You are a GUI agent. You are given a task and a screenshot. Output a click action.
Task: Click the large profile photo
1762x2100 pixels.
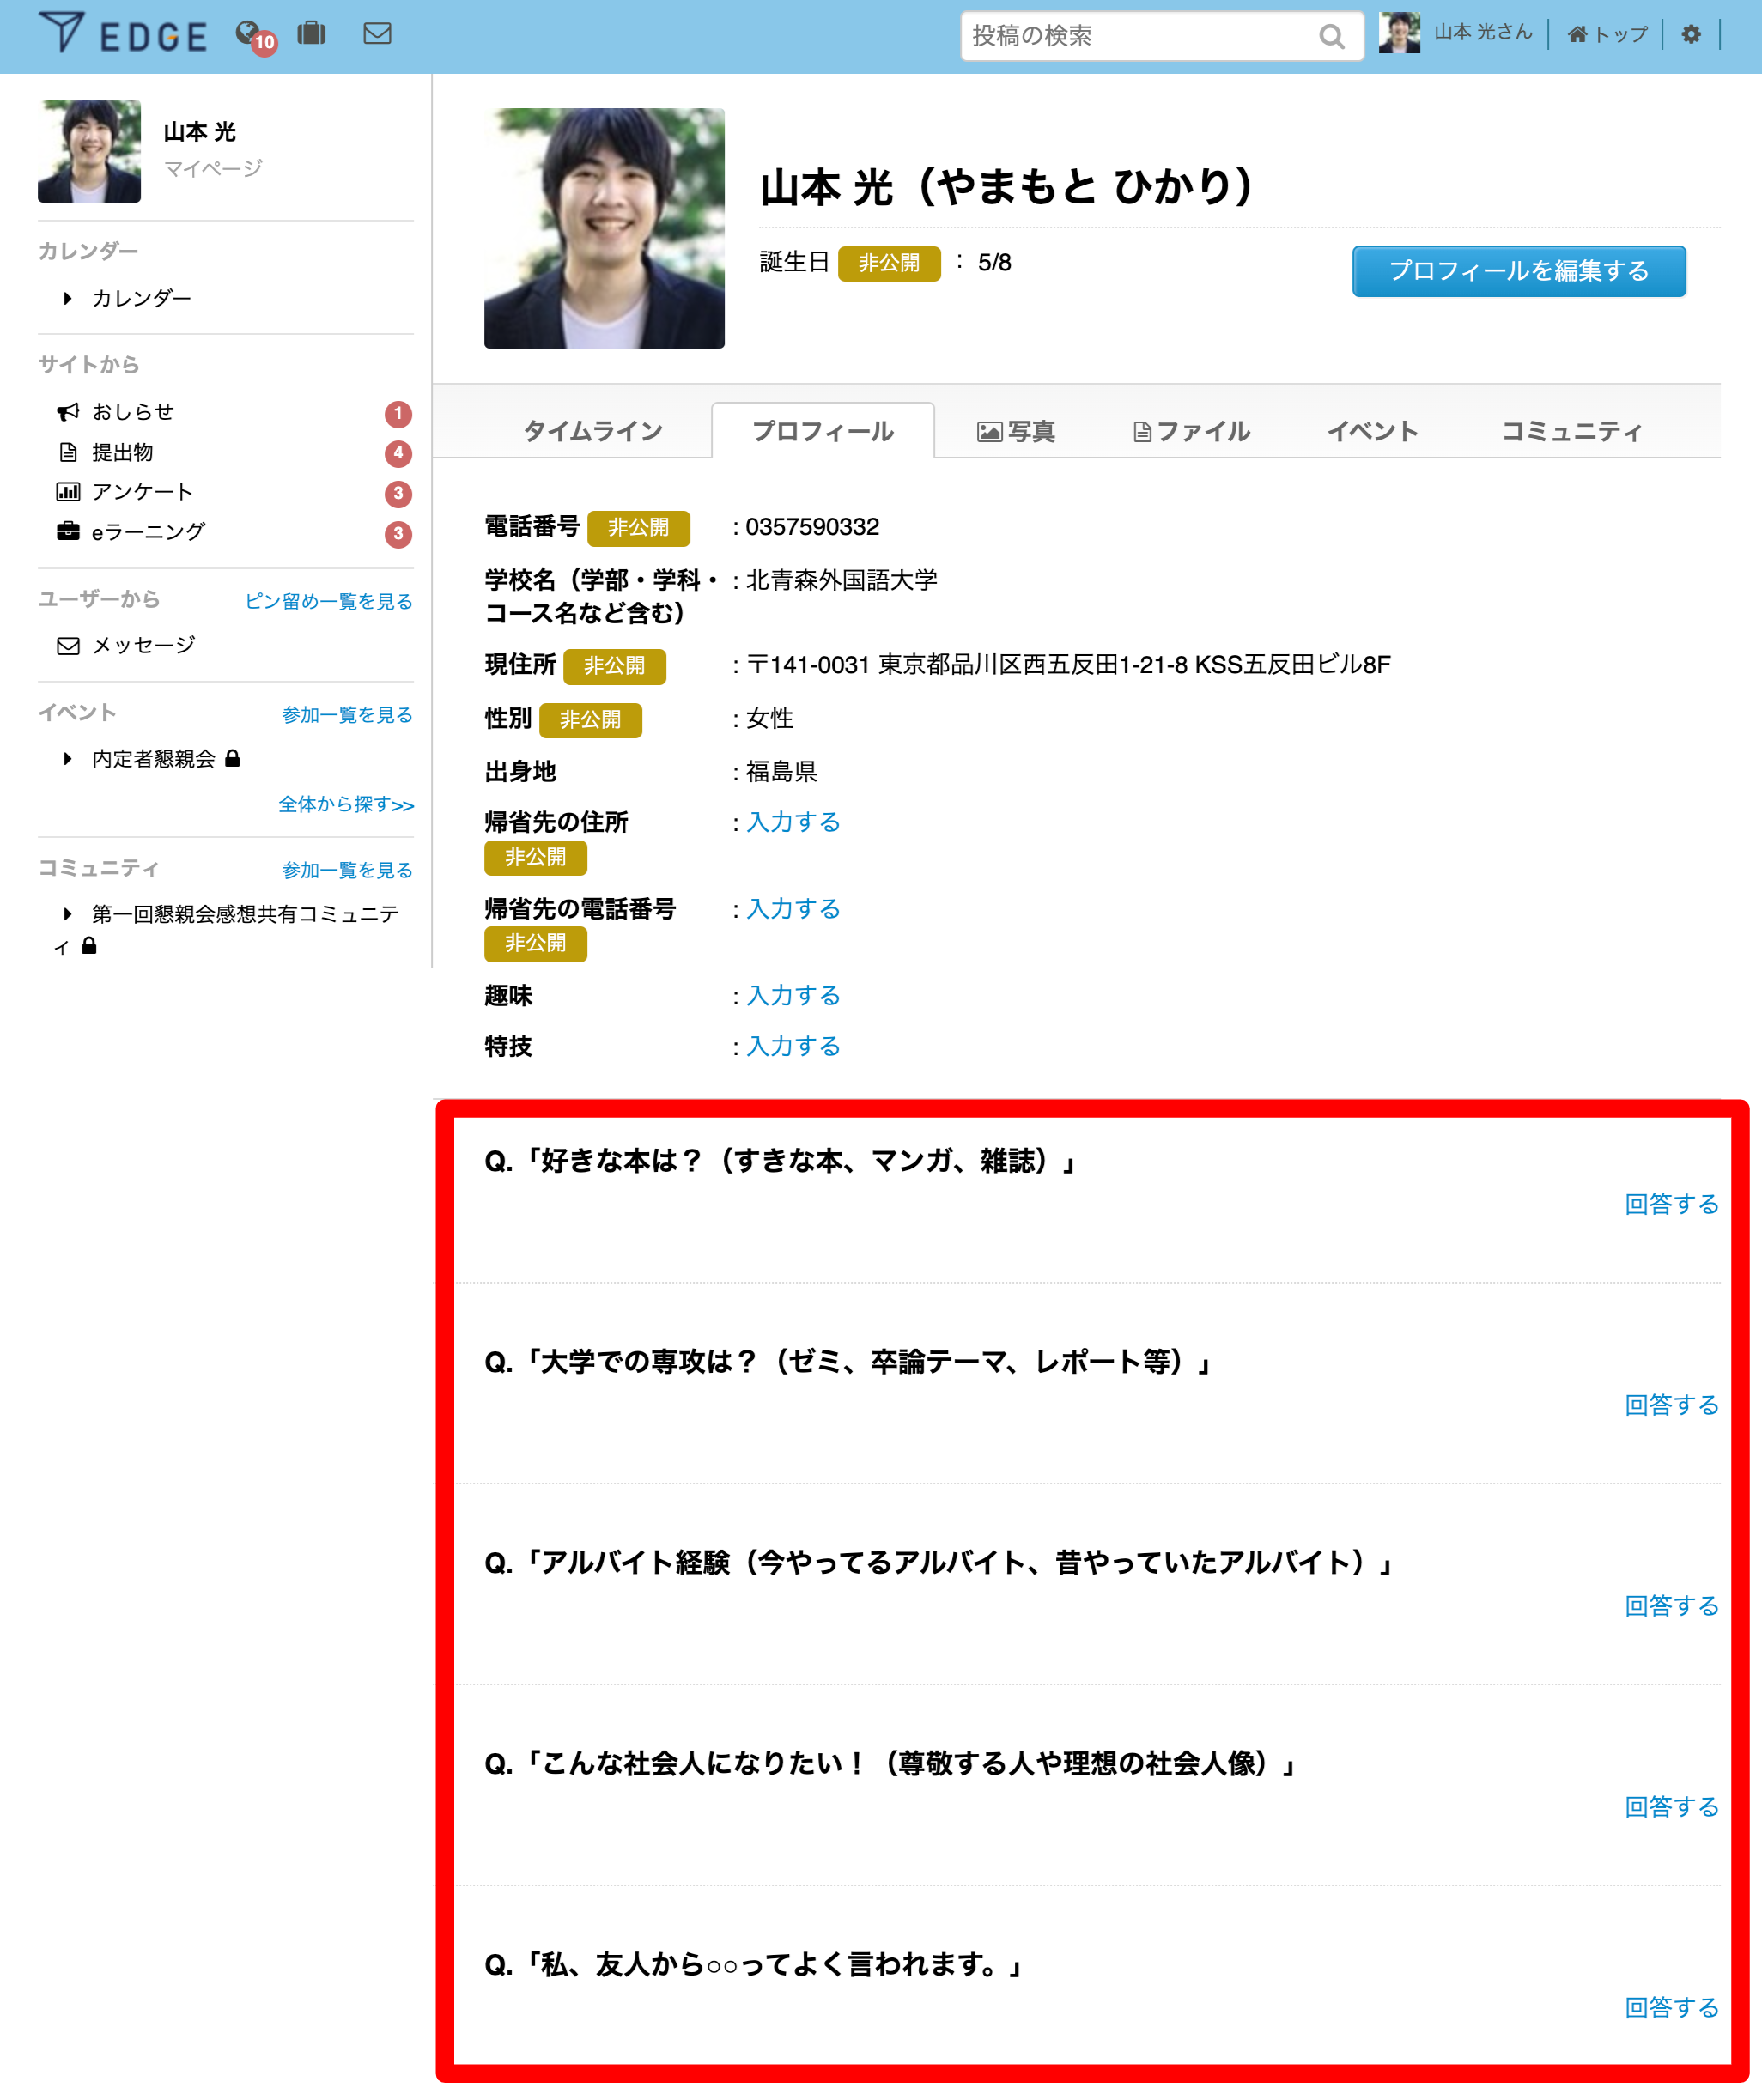click(604, 228)
